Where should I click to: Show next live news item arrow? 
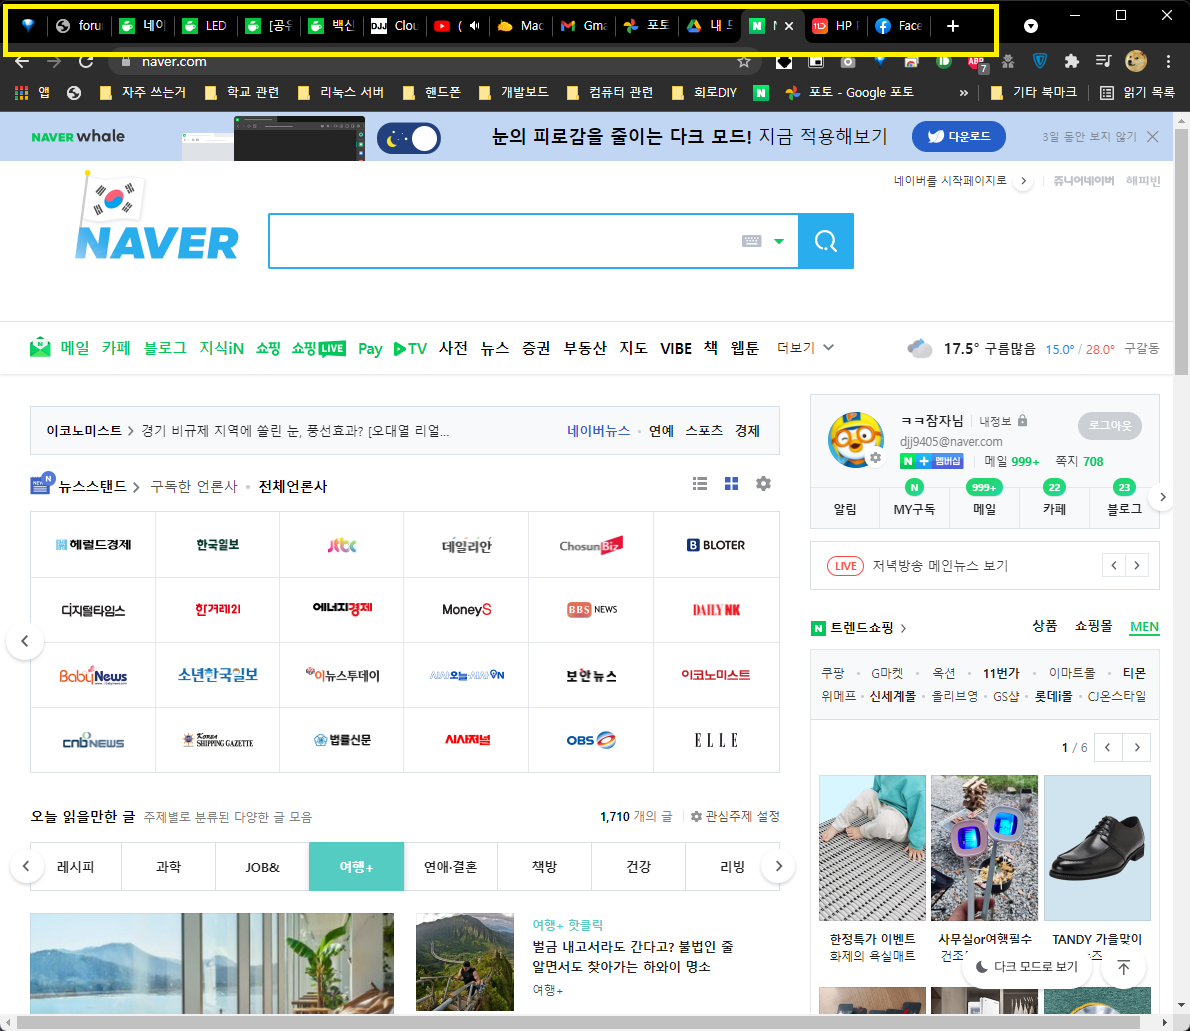tap(1137, 566)
